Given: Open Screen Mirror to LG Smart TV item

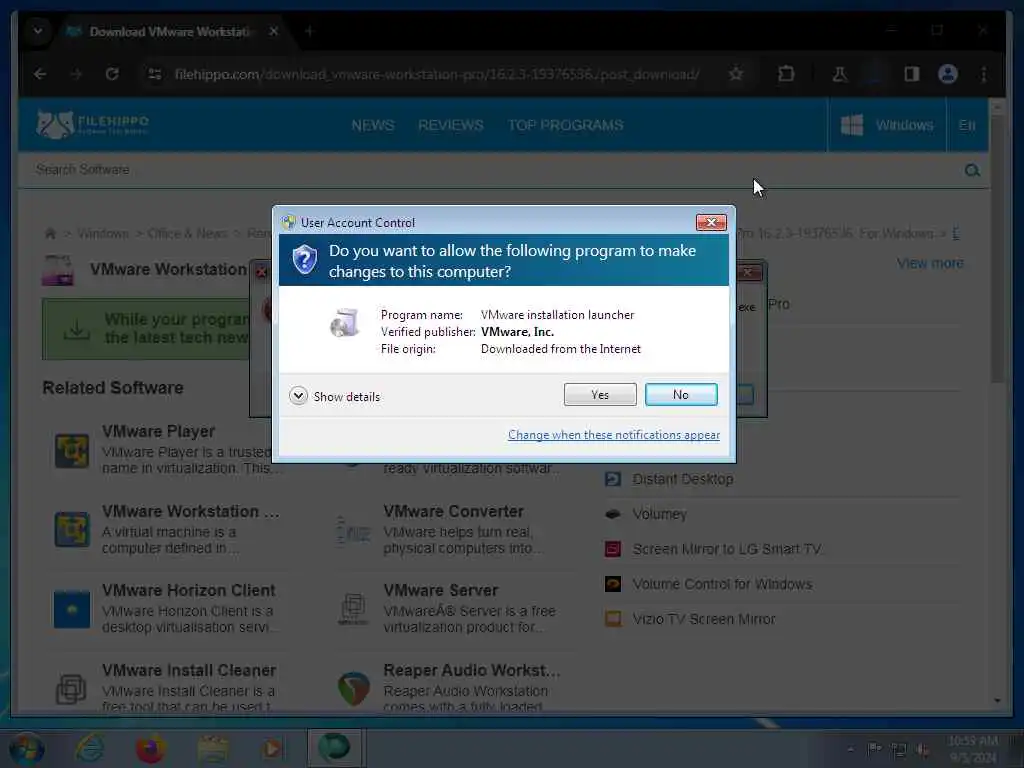Looking at the screenshot, I should coord(726,549).
